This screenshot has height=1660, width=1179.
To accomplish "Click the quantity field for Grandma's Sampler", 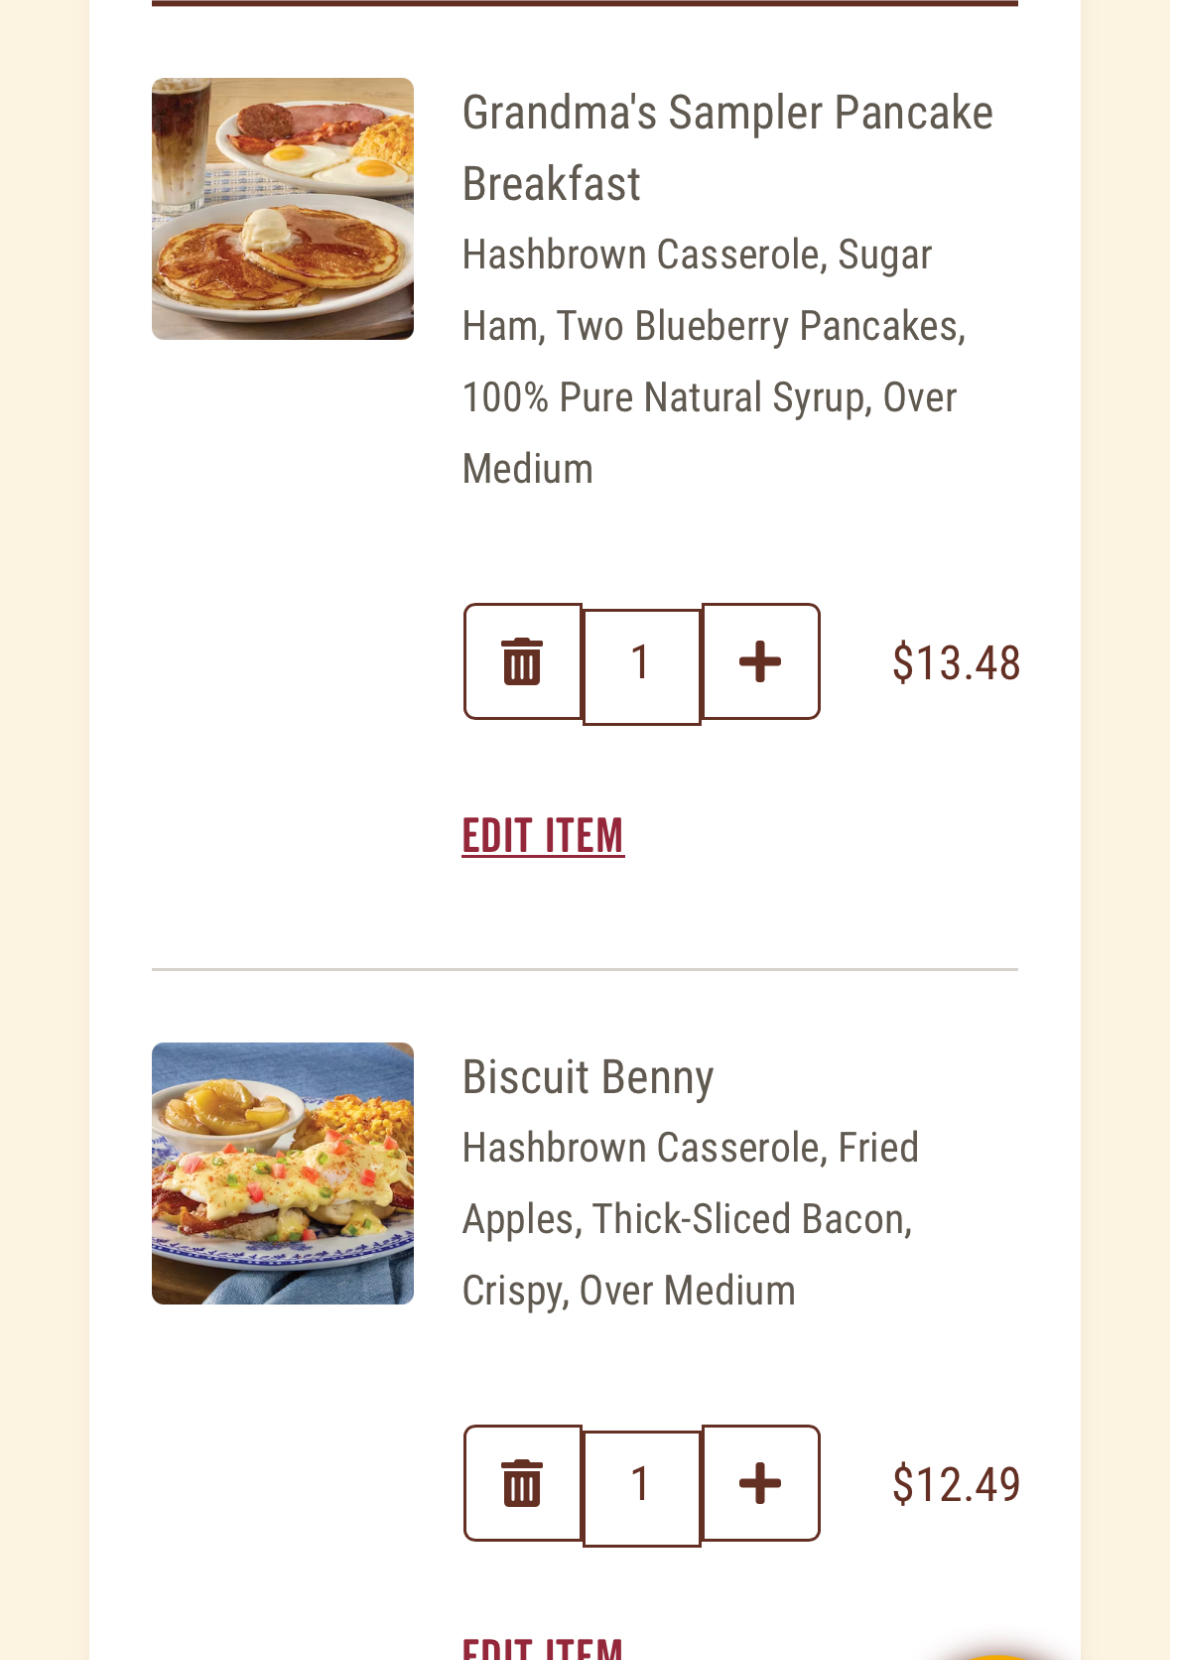I will [641, 665].
